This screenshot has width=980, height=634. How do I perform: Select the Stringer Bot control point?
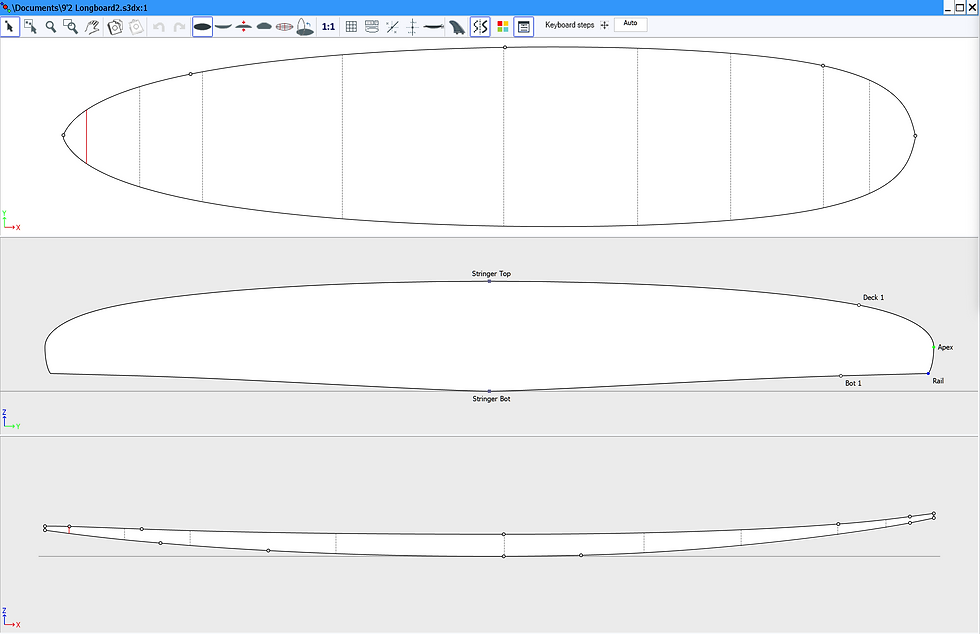point(489,391)
